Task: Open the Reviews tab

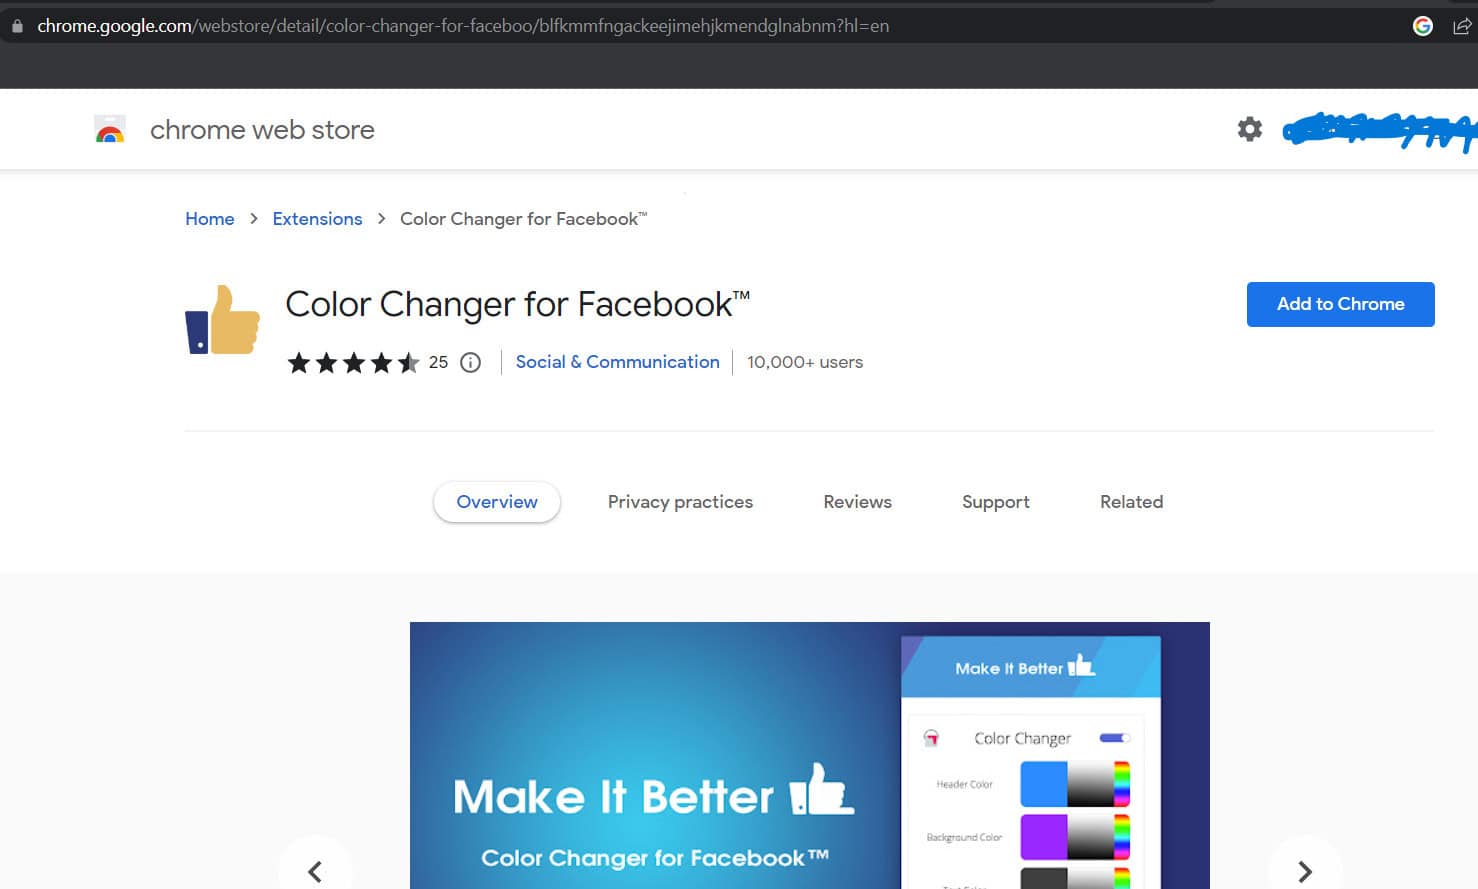Action: click(x=857, y=502)
